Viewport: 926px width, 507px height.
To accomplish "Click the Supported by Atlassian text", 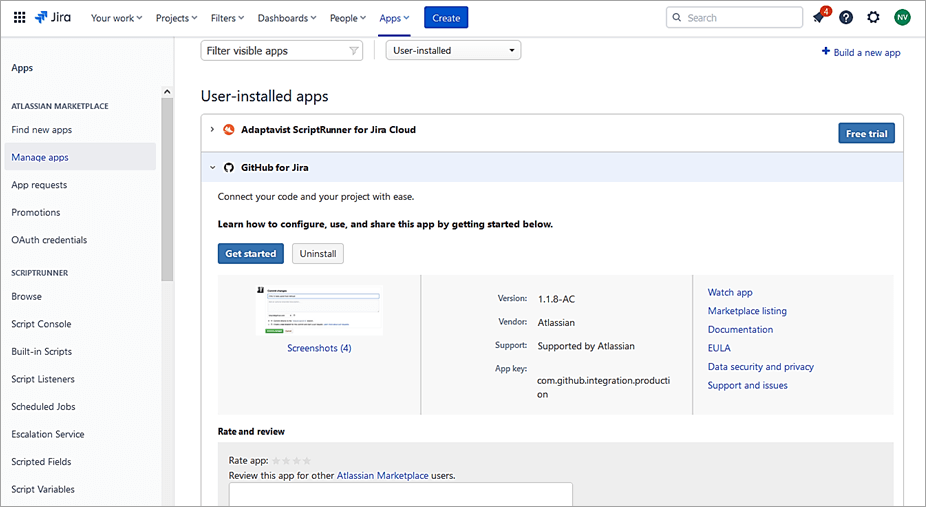I will (586, 346).
